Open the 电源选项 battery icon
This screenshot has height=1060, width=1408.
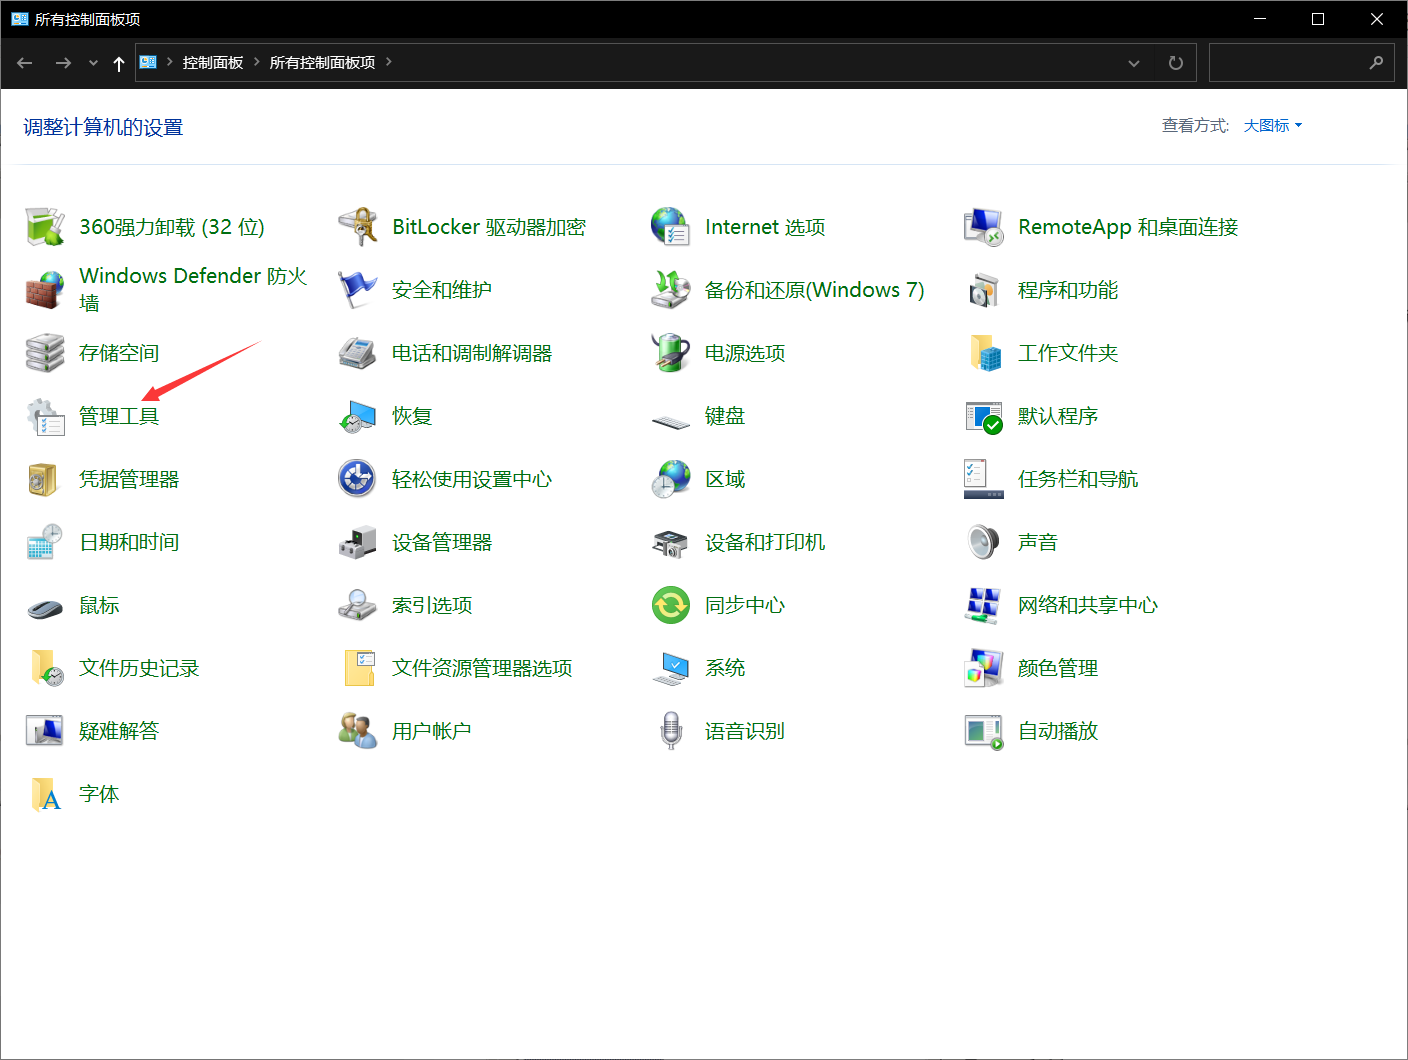coord(671,353)
